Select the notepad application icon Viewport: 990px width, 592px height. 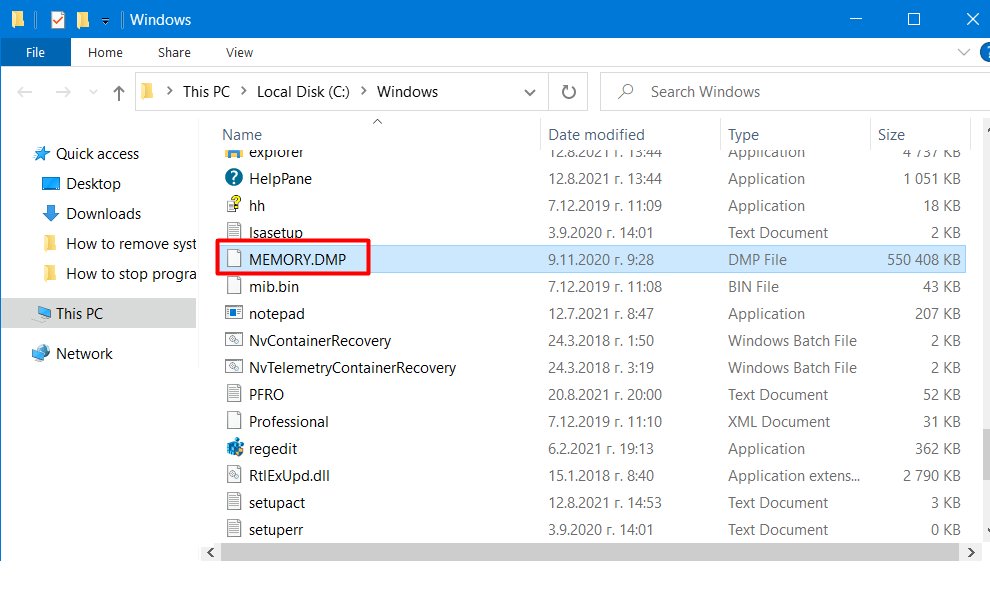click(x=234, y=312)
